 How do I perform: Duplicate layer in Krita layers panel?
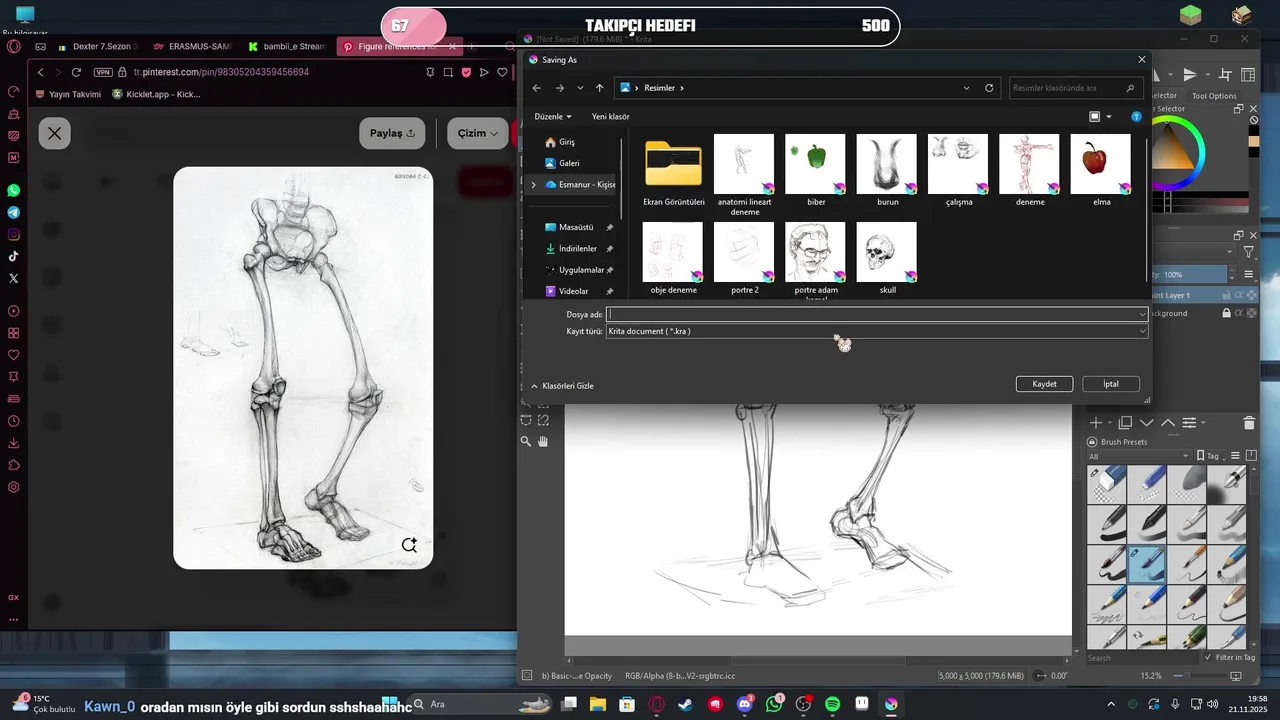point(1125,423)
